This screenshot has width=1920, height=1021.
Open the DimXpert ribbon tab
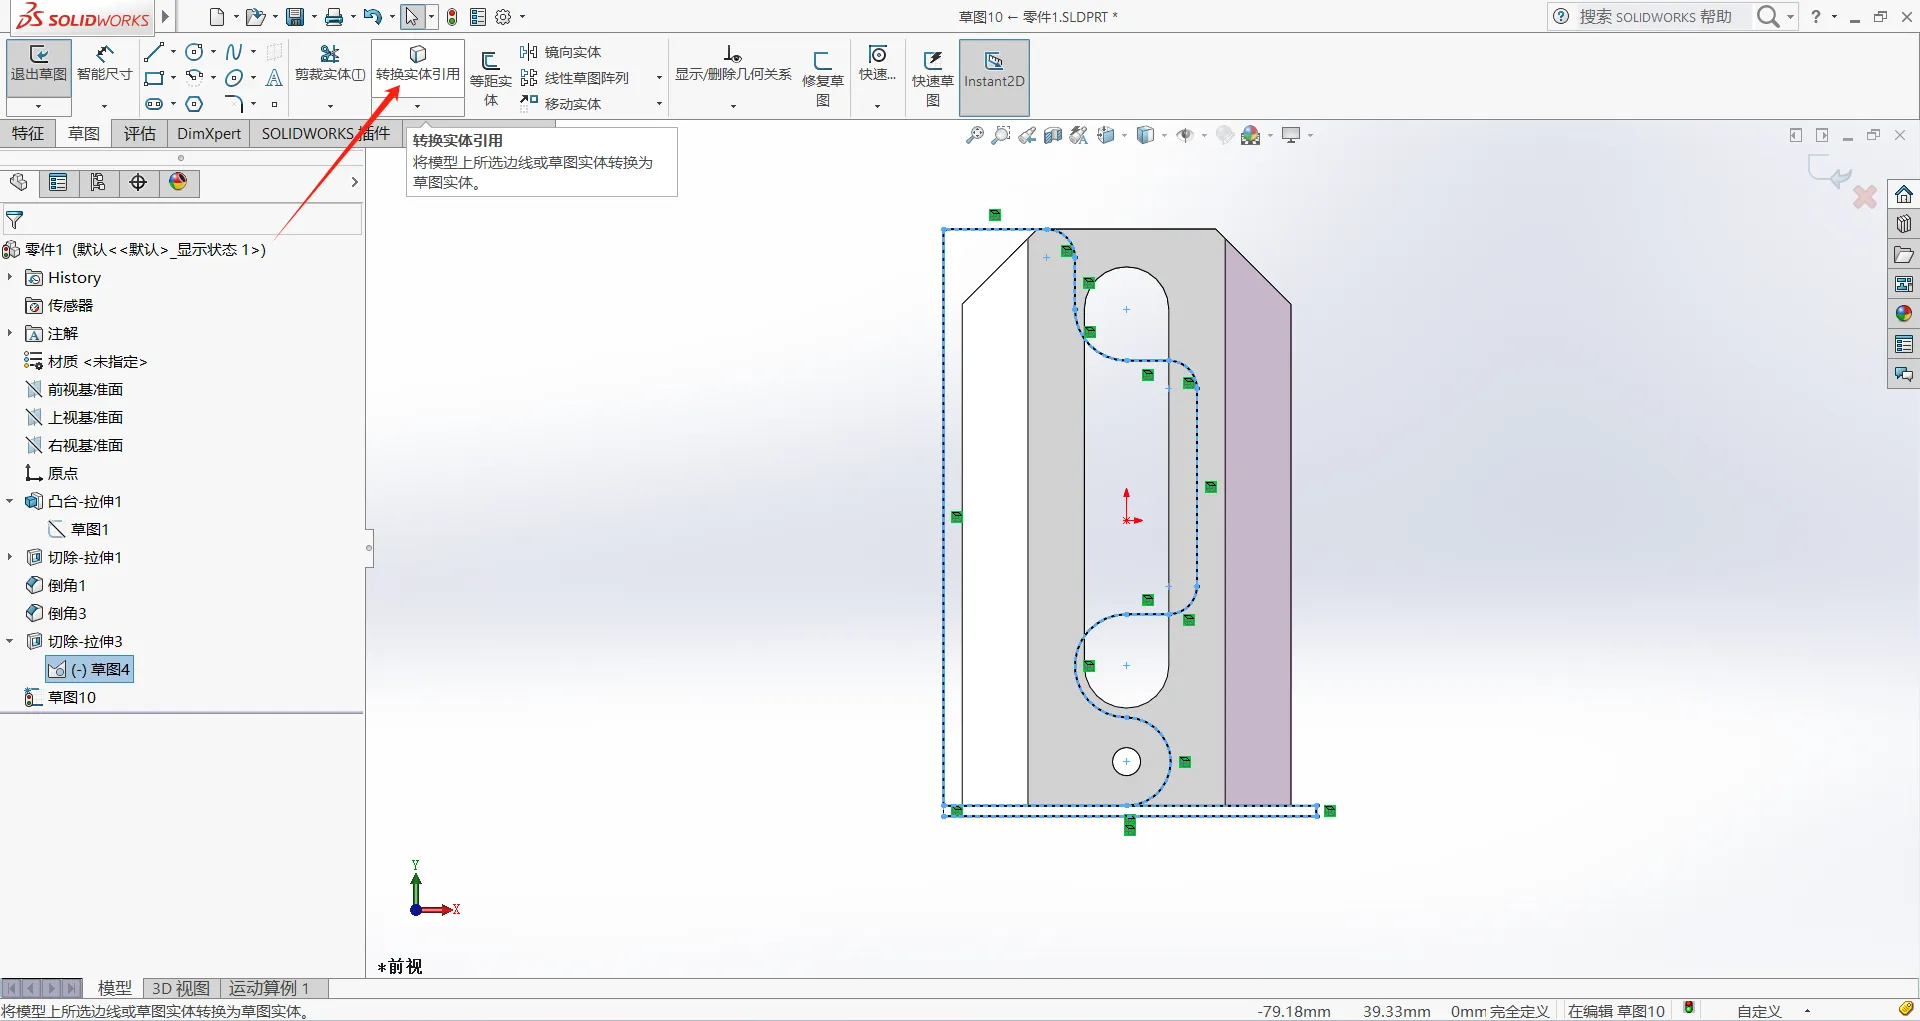click(209, 134)
